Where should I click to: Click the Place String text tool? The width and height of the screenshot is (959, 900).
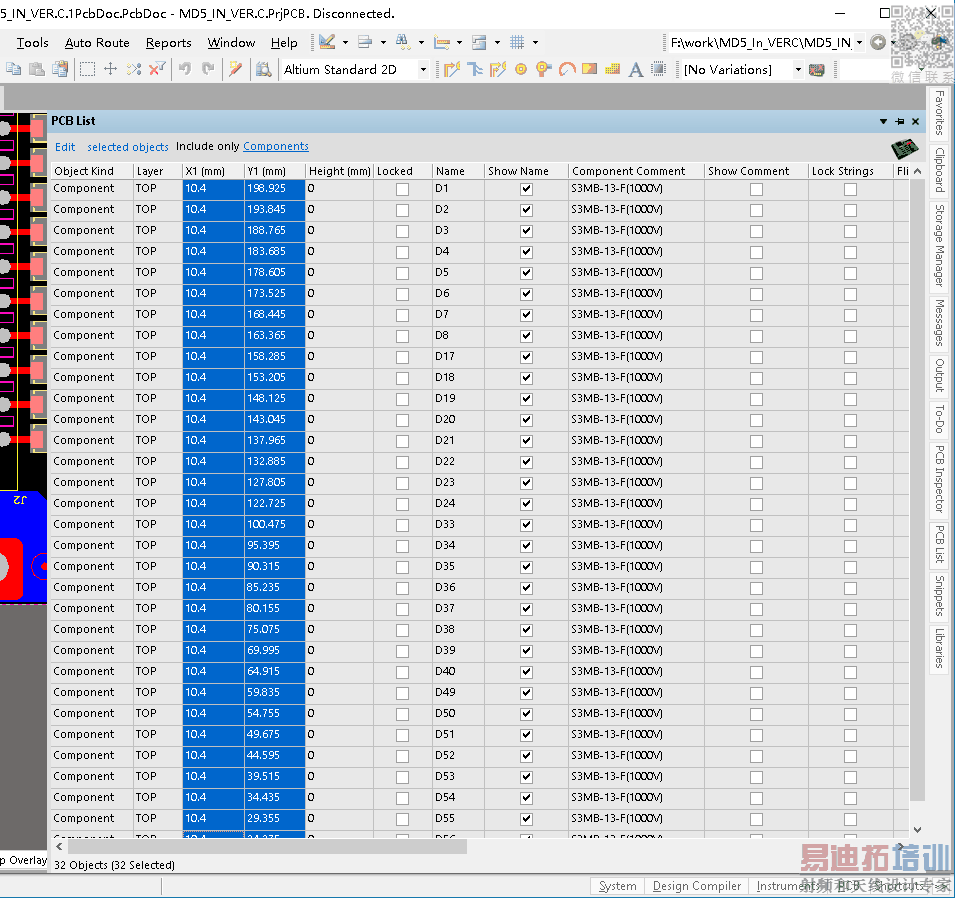point(635,70)
